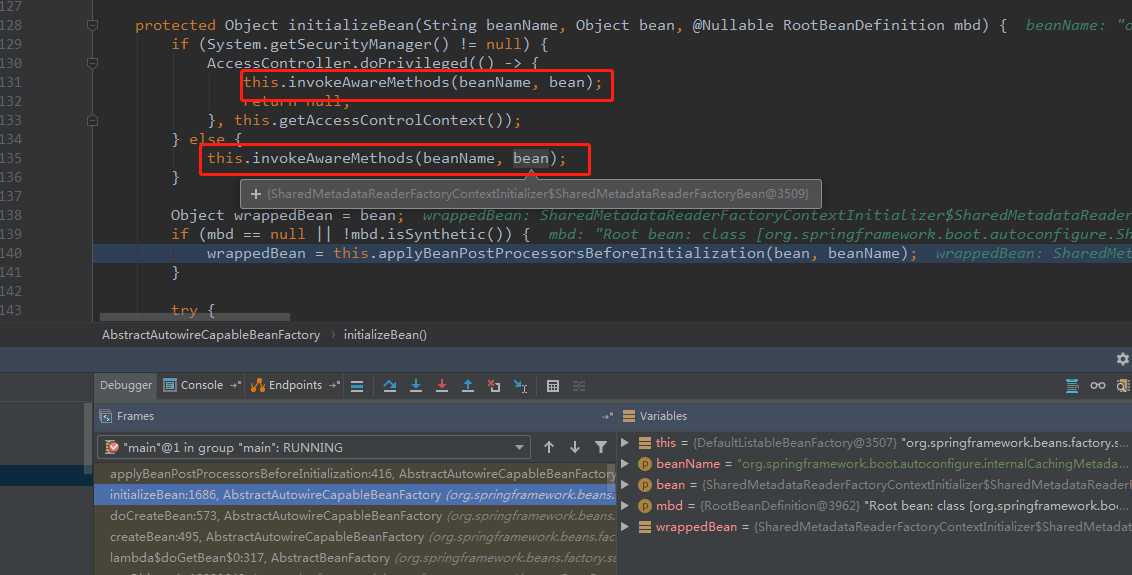
Task: Click Show Execution Point icon
Action: (357, 386)
